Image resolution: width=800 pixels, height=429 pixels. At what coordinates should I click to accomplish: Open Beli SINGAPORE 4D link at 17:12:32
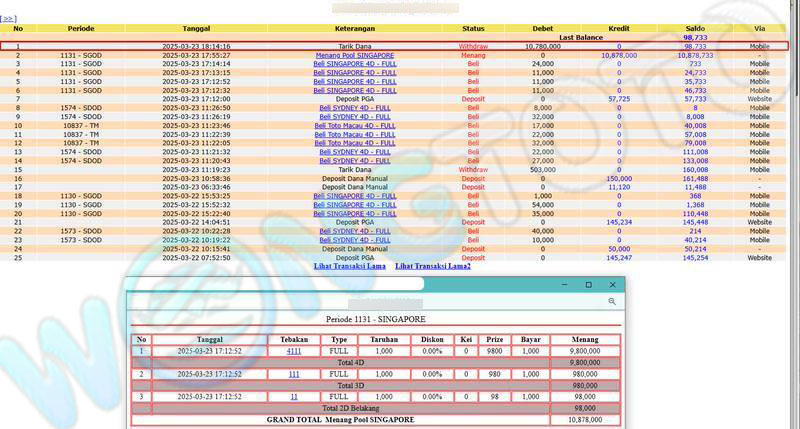[x=355, y=90]
